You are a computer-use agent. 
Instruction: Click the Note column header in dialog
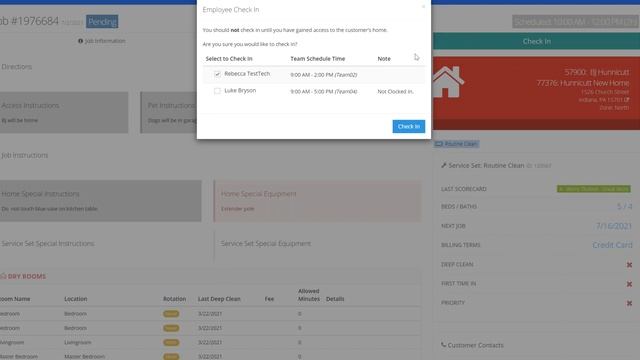coord(384,59)
